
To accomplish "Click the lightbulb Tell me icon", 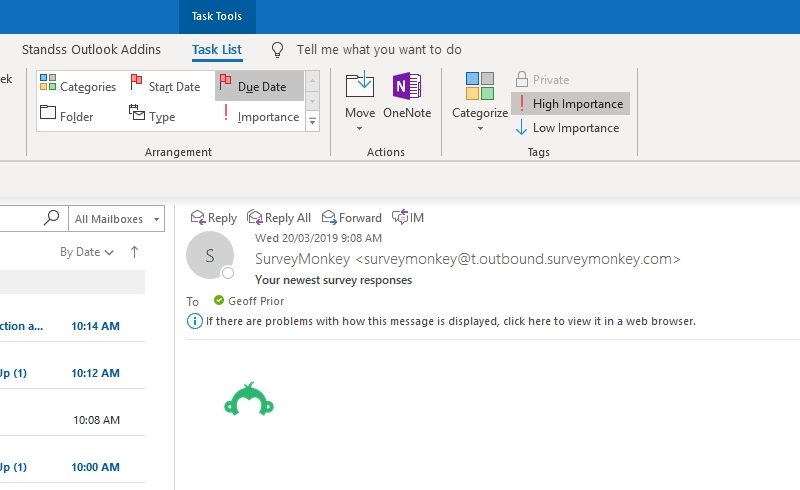I will 277,50.
